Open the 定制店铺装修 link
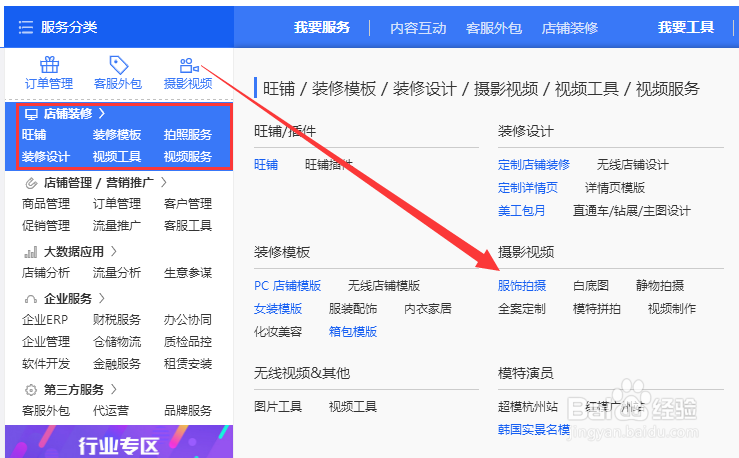This screenshot has height=458, width=739. click(x=534, y=165)
